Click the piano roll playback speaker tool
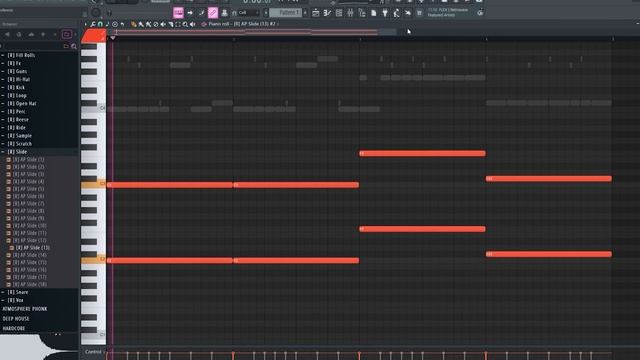The height and width of the screenshot is (360, 640). (193, 24)
